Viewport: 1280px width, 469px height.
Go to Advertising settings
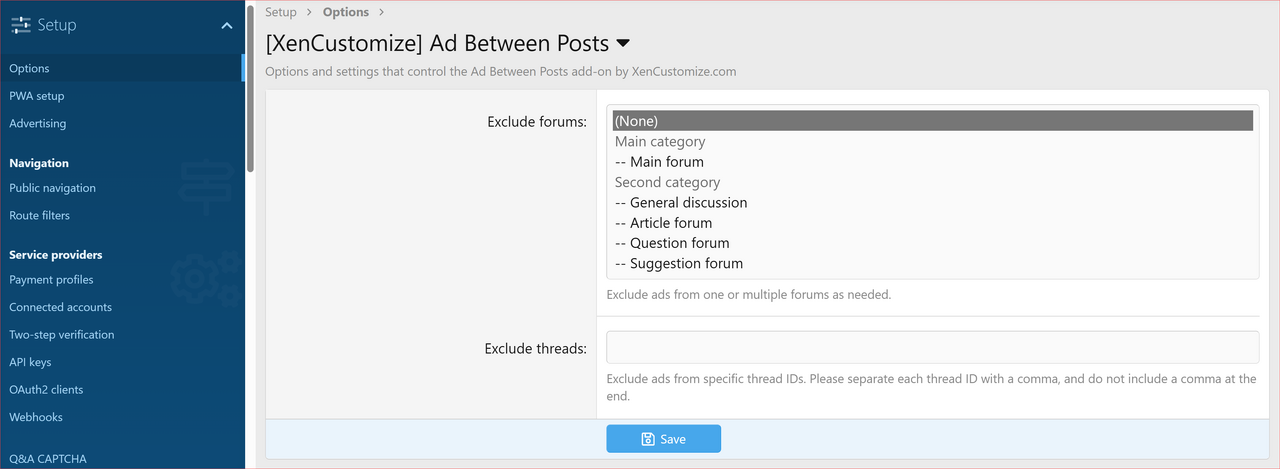click(x=38, y=124)
